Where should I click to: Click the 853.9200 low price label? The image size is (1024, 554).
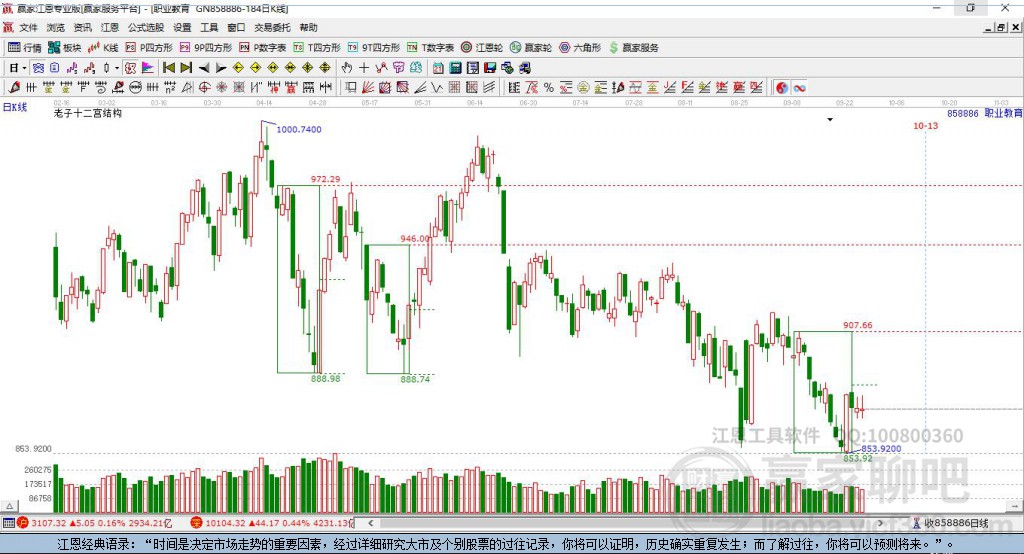881,449
